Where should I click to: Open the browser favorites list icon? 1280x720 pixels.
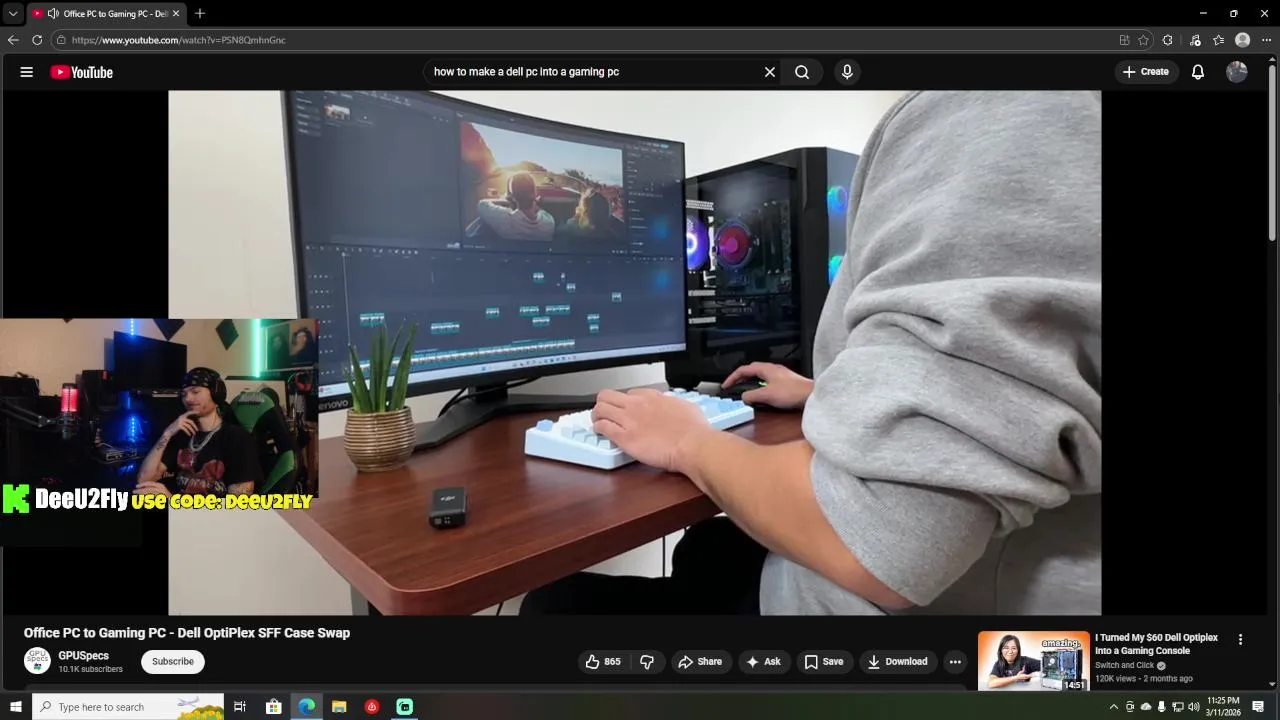pyautogui.click(x=1218, y=40)
